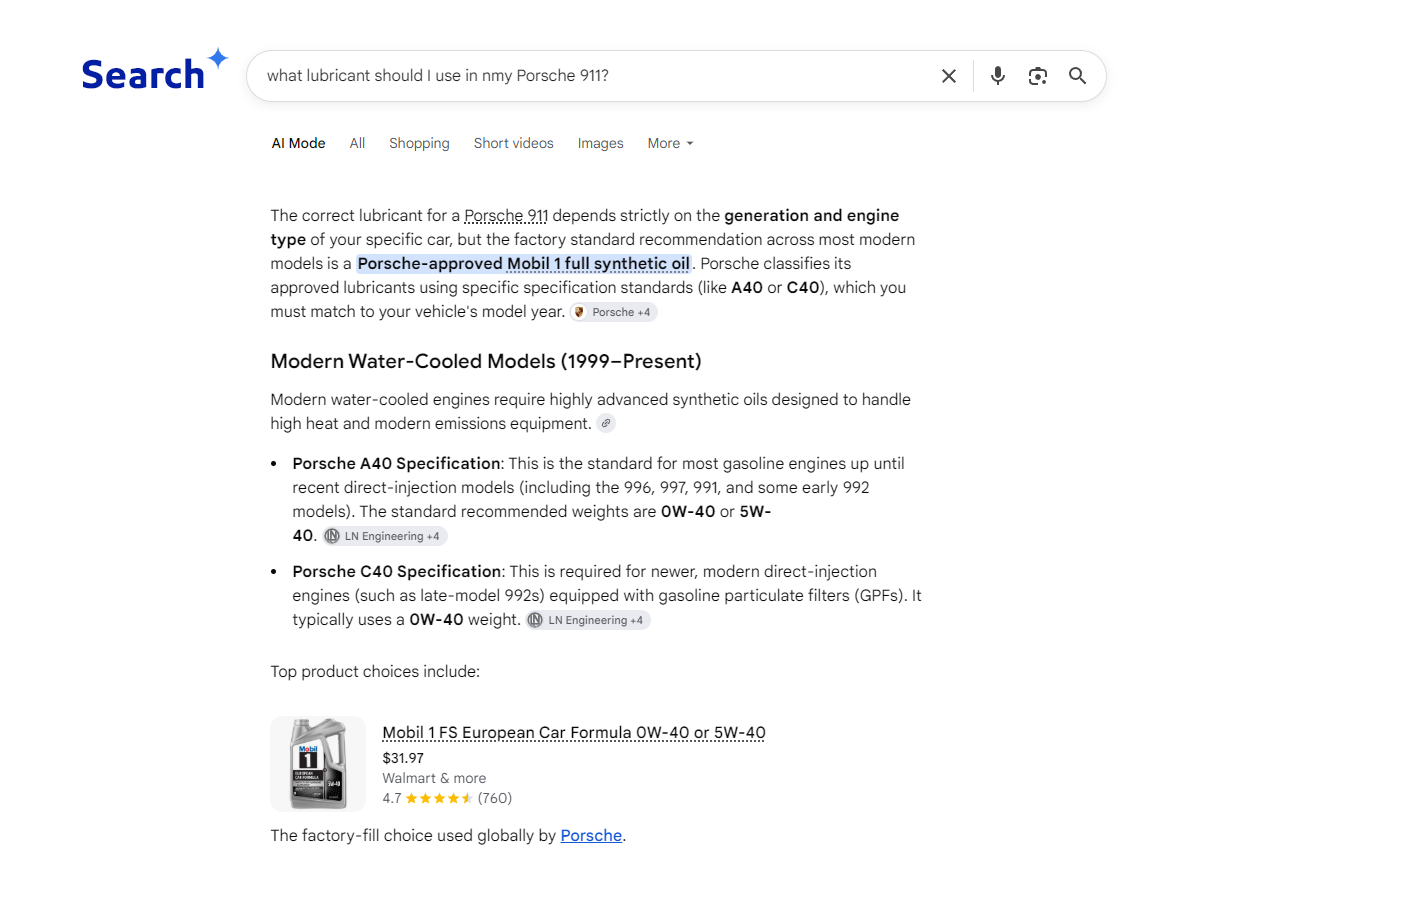Image resolution: width=1407 pixels, height=916 pixels.
Task: Go to the Images tab
Action: point(600,143)
